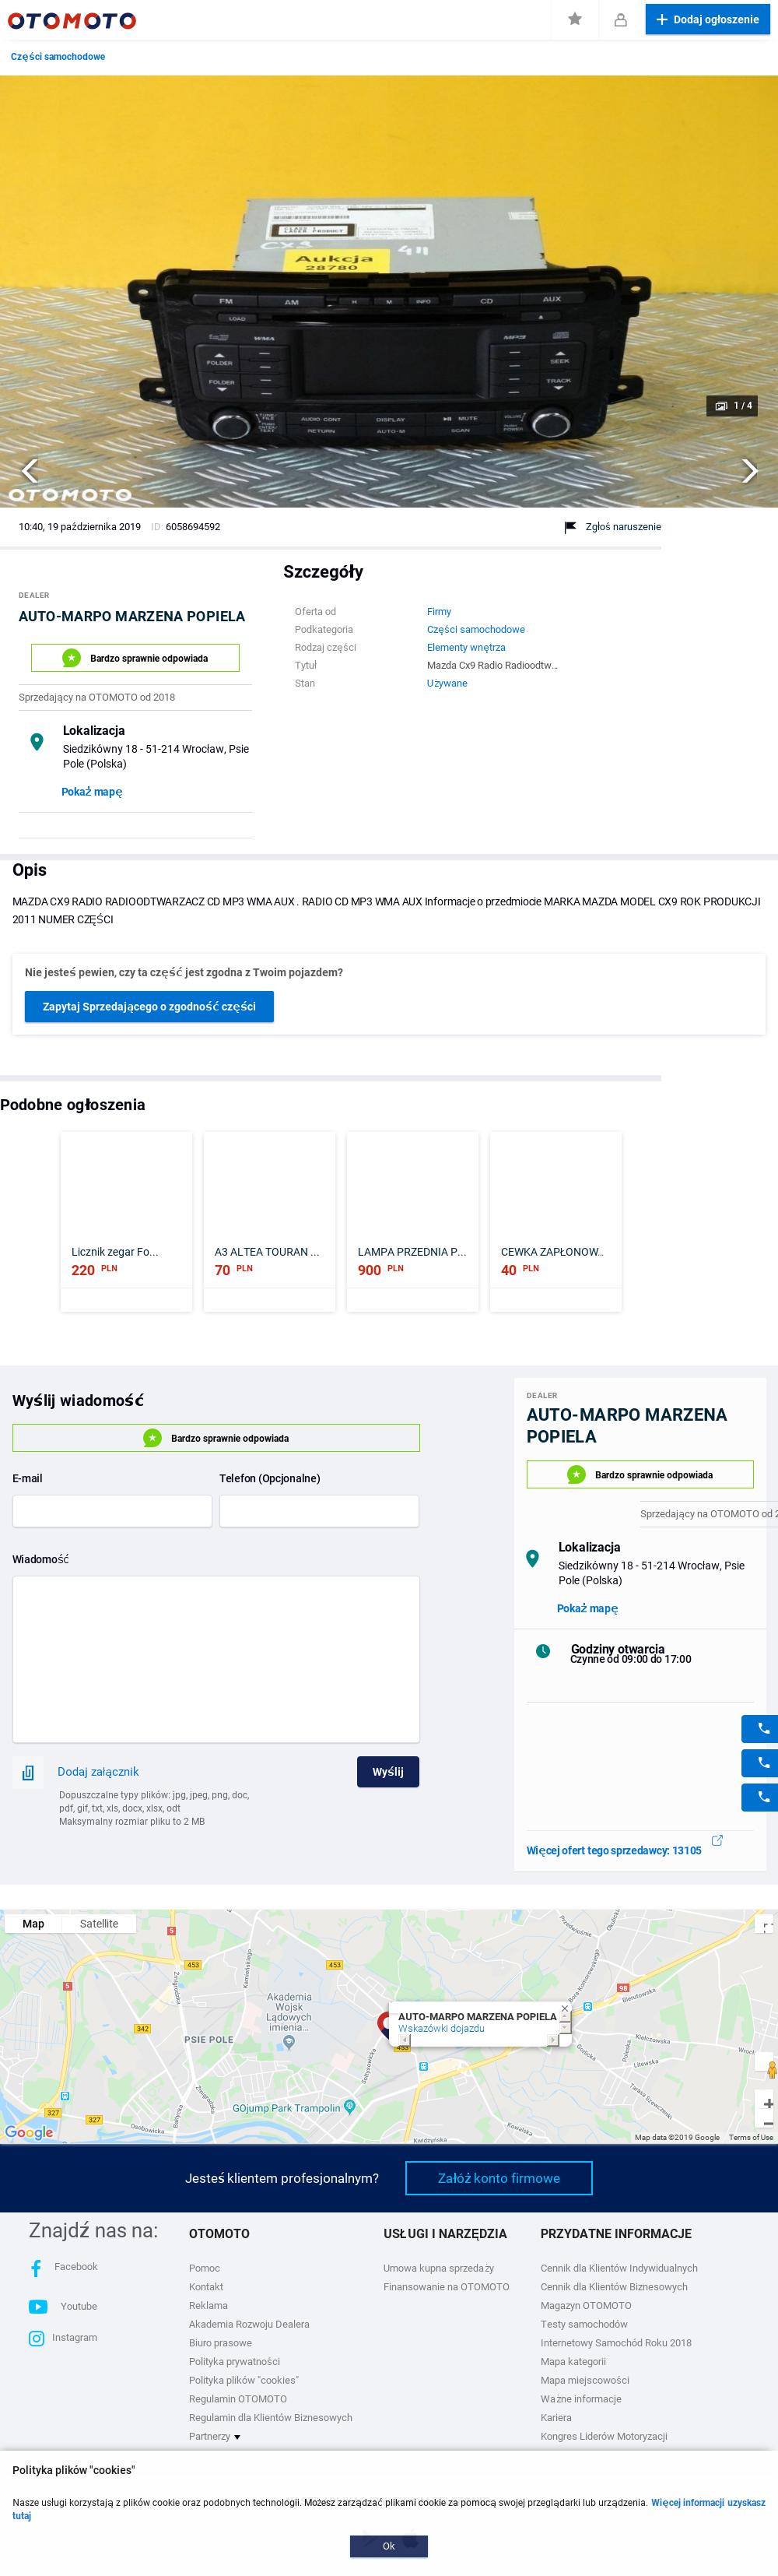Expand Partnerzy dropdown in footer
This screenshot has width=778, height=2576.
[x=215, y=2437]
